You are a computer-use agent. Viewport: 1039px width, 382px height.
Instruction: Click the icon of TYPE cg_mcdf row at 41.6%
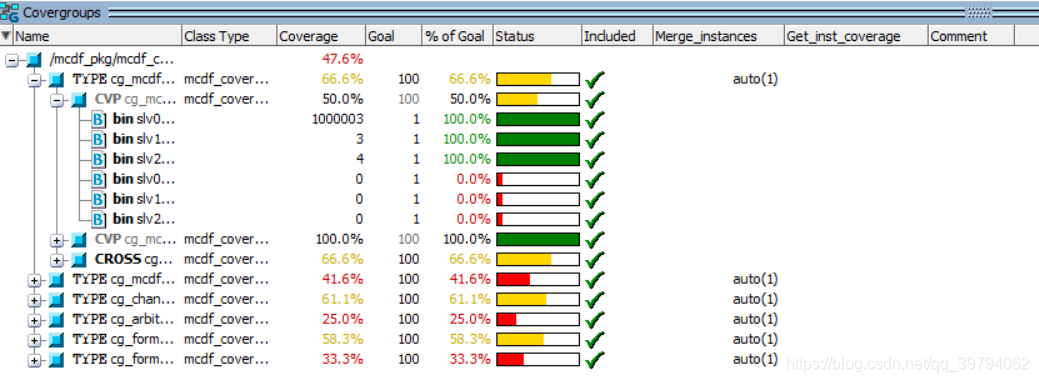[57, 280]
